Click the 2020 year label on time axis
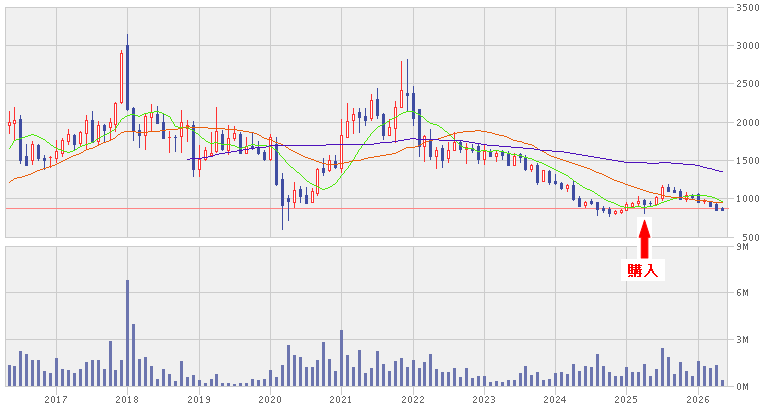763x407 pixels. (x=270, y=400)
